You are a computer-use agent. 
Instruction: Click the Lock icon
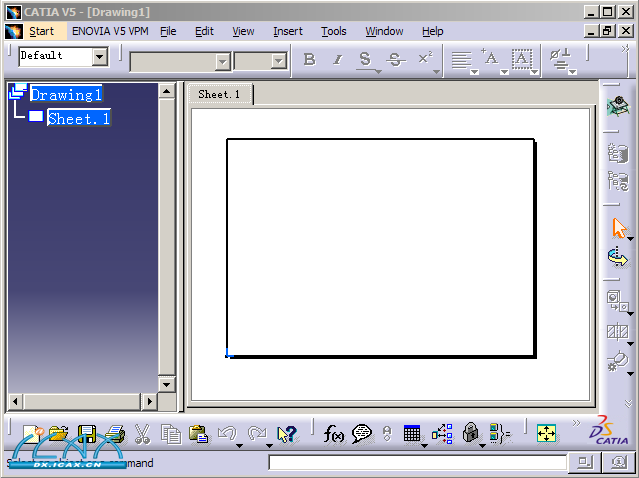click(x=471, y=433)
